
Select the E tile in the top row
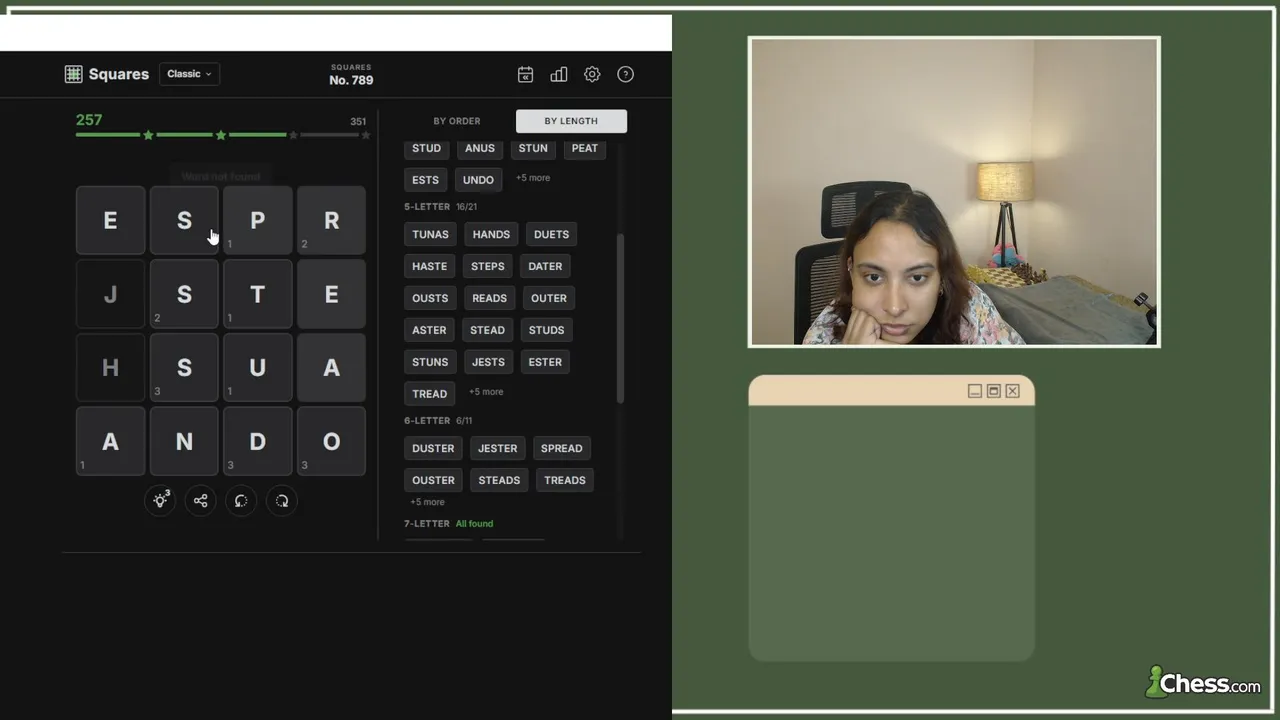tap(111, 220)
